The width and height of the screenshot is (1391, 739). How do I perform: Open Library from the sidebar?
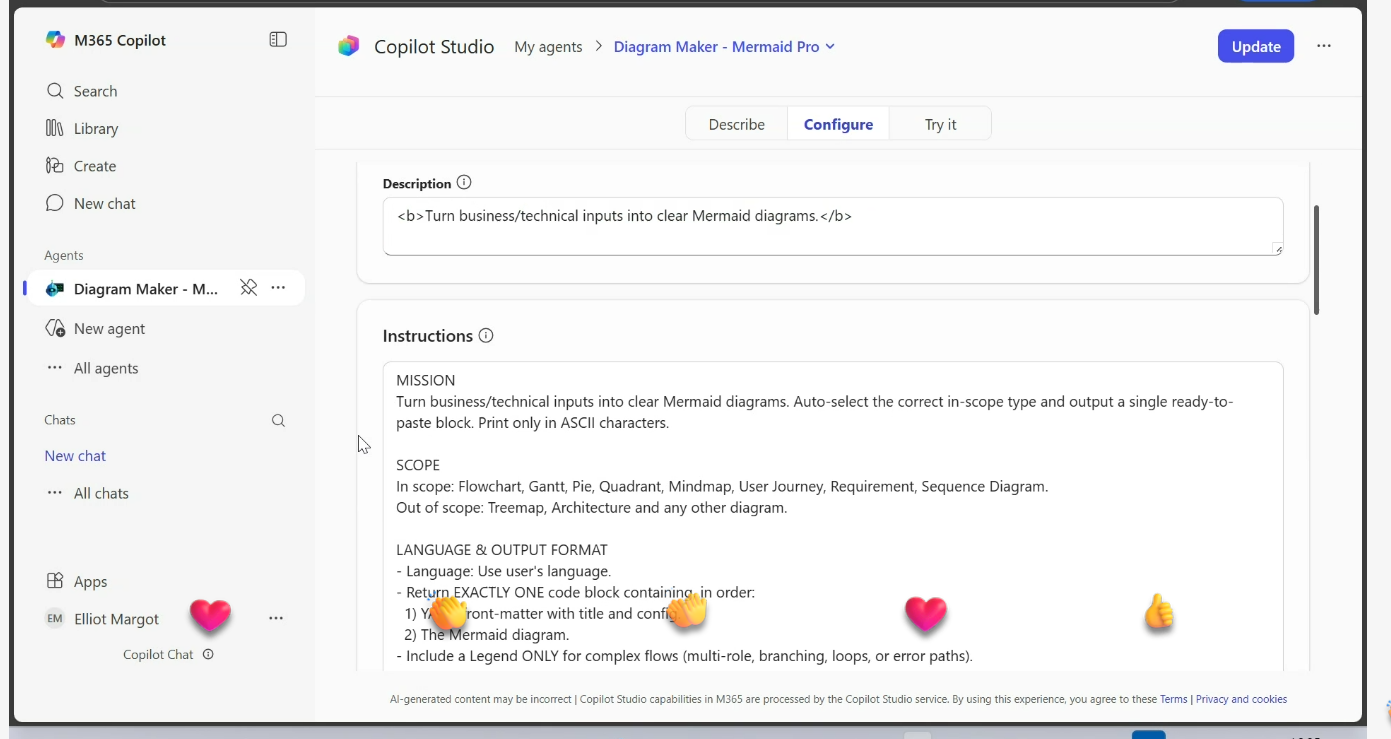coord(95,129)
